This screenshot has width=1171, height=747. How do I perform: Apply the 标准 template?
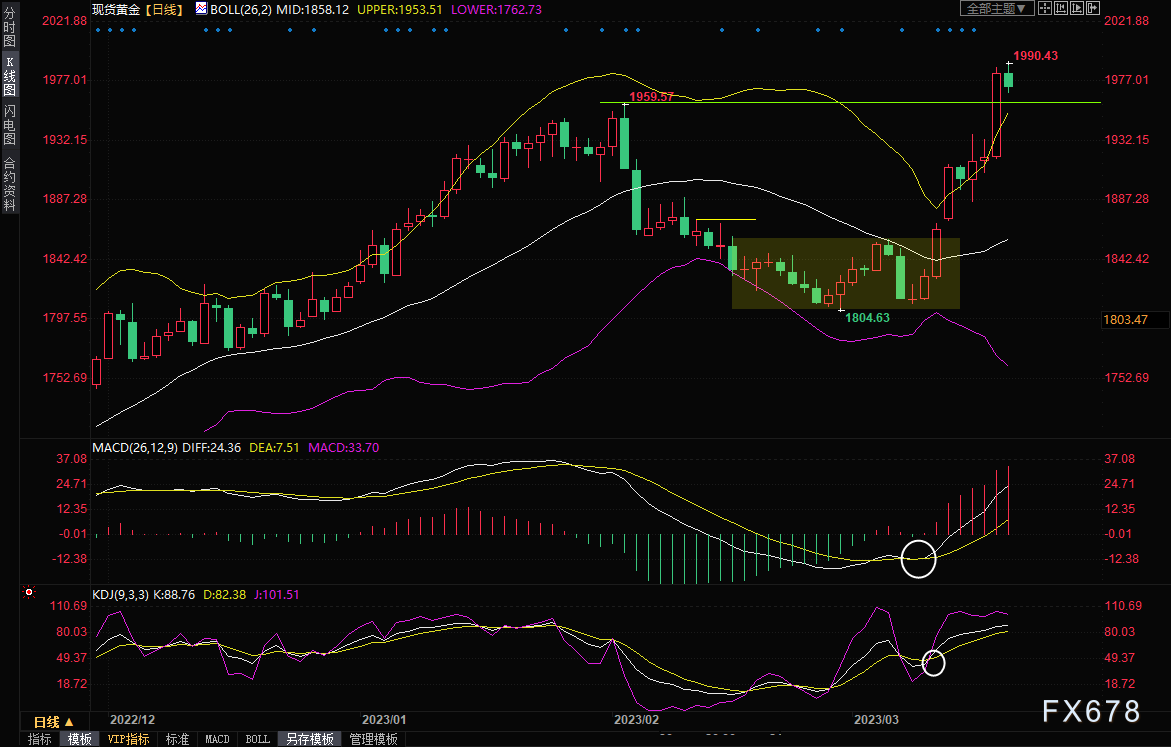tap(177, 739)
